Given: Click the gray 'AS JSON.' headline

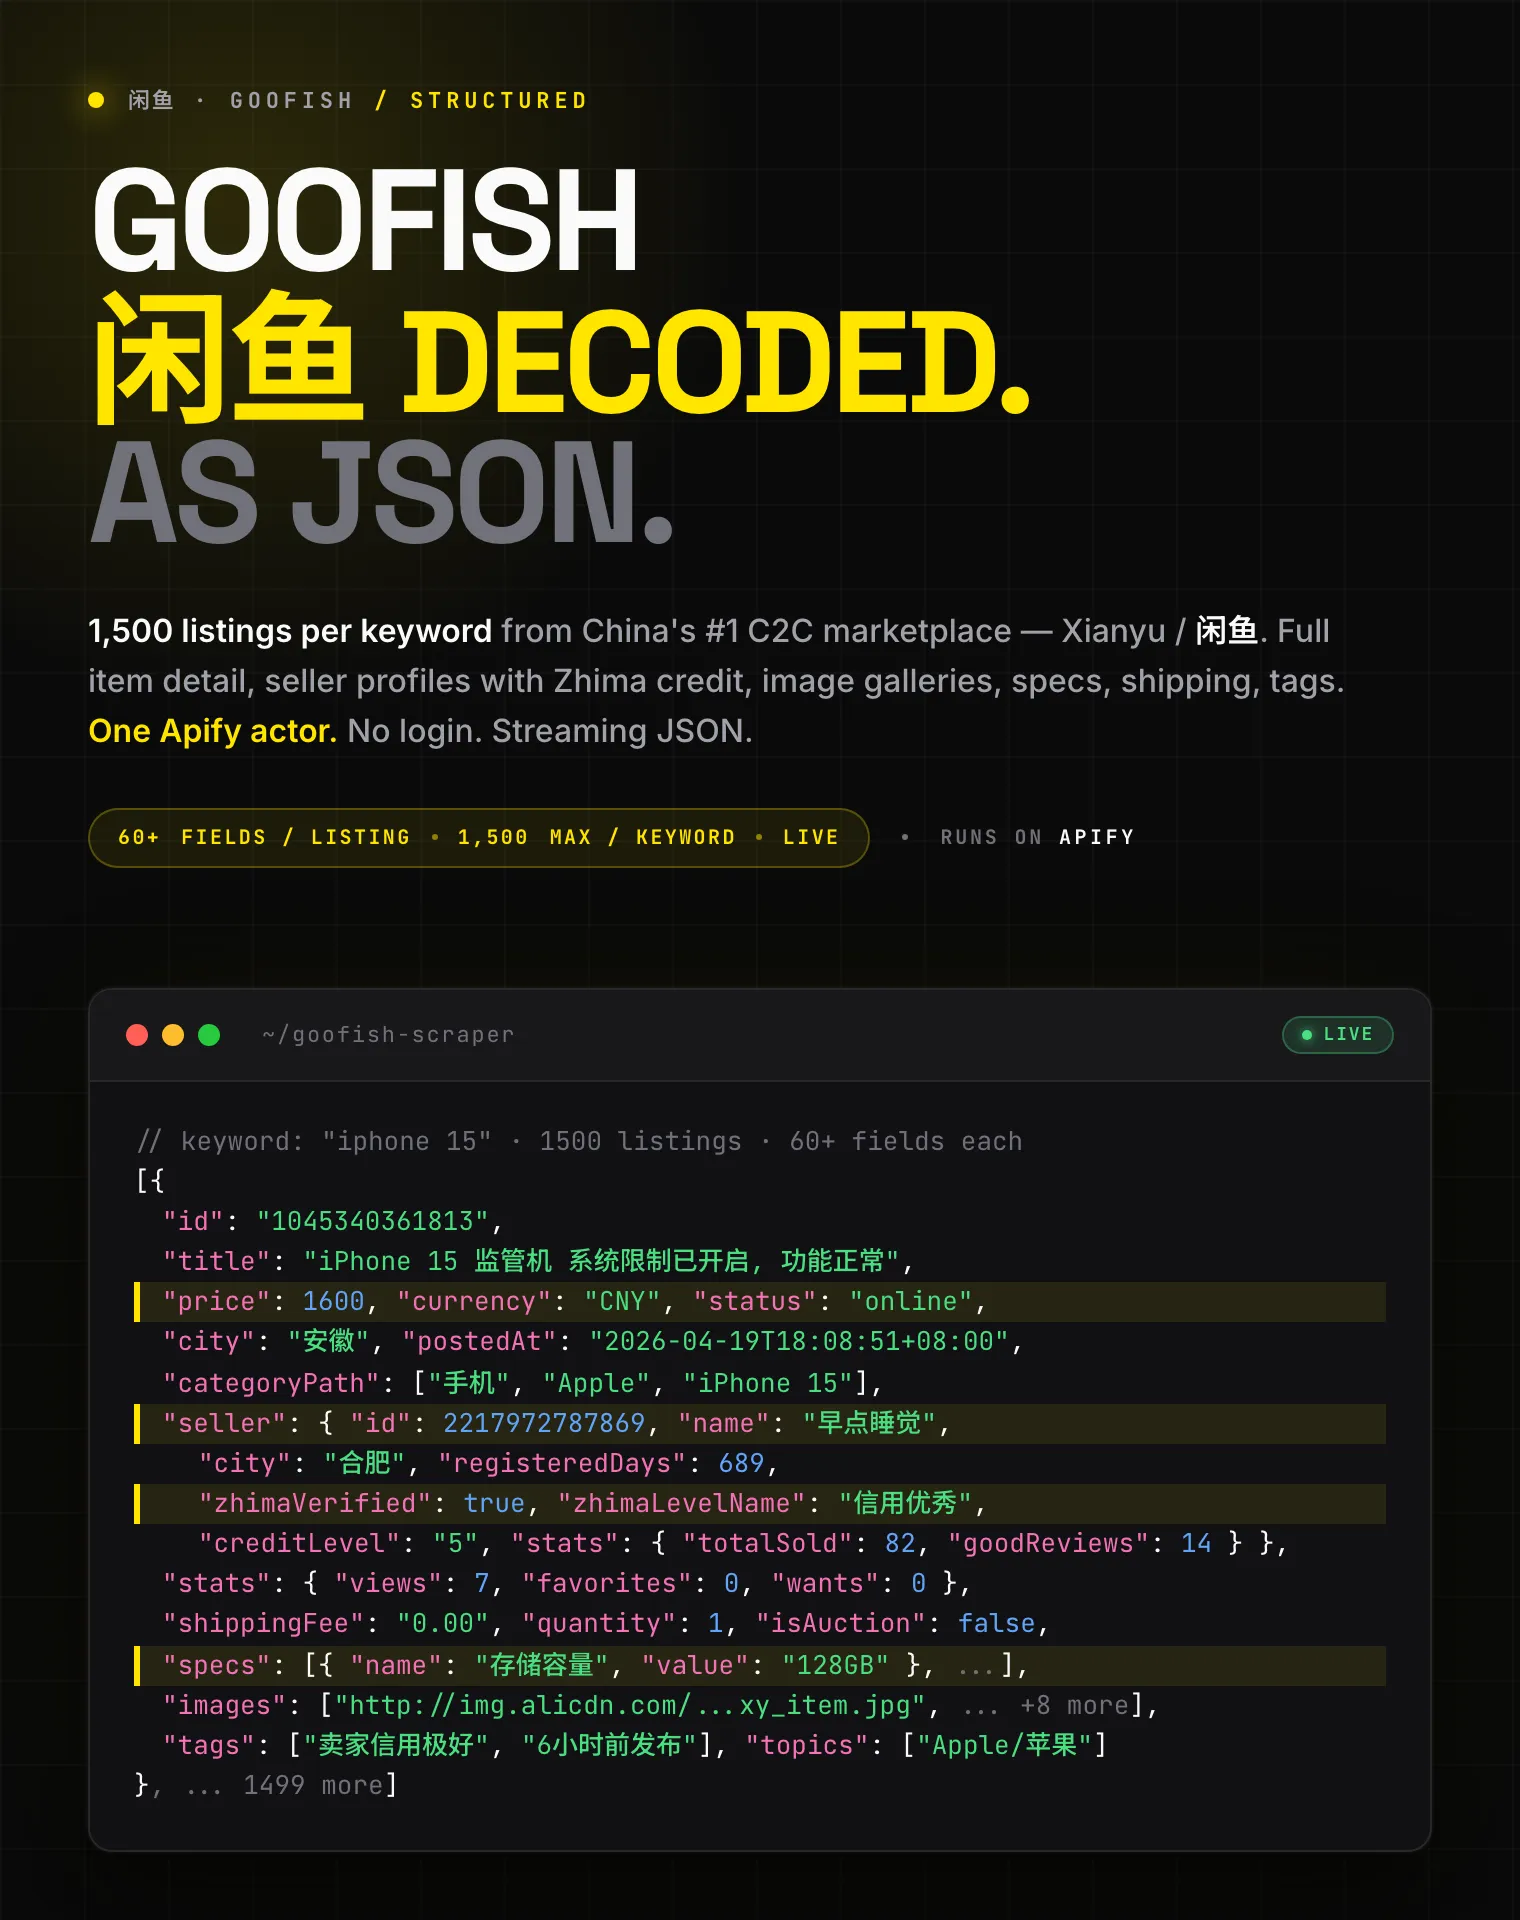Looking at the screenshot, I should (x=382, y=494).
